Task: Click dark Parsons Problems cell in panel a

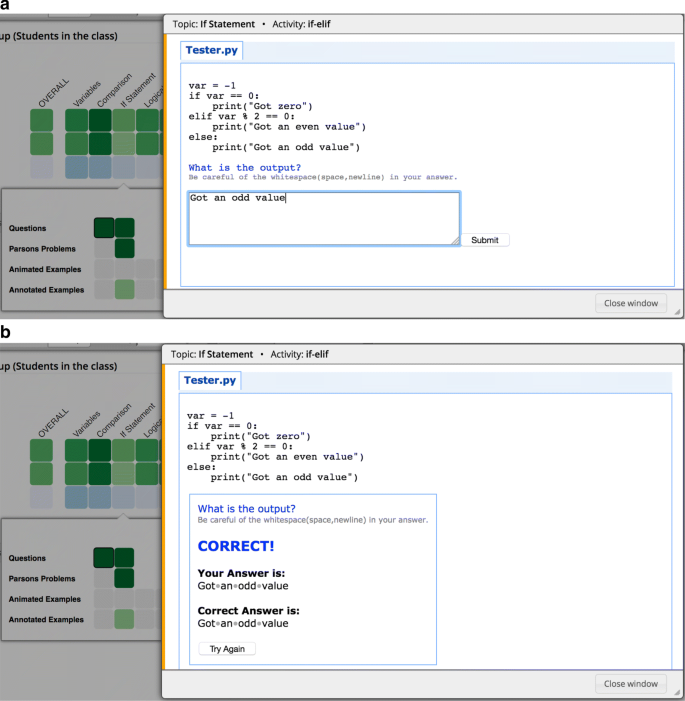Action: click(x=125, y=249)
